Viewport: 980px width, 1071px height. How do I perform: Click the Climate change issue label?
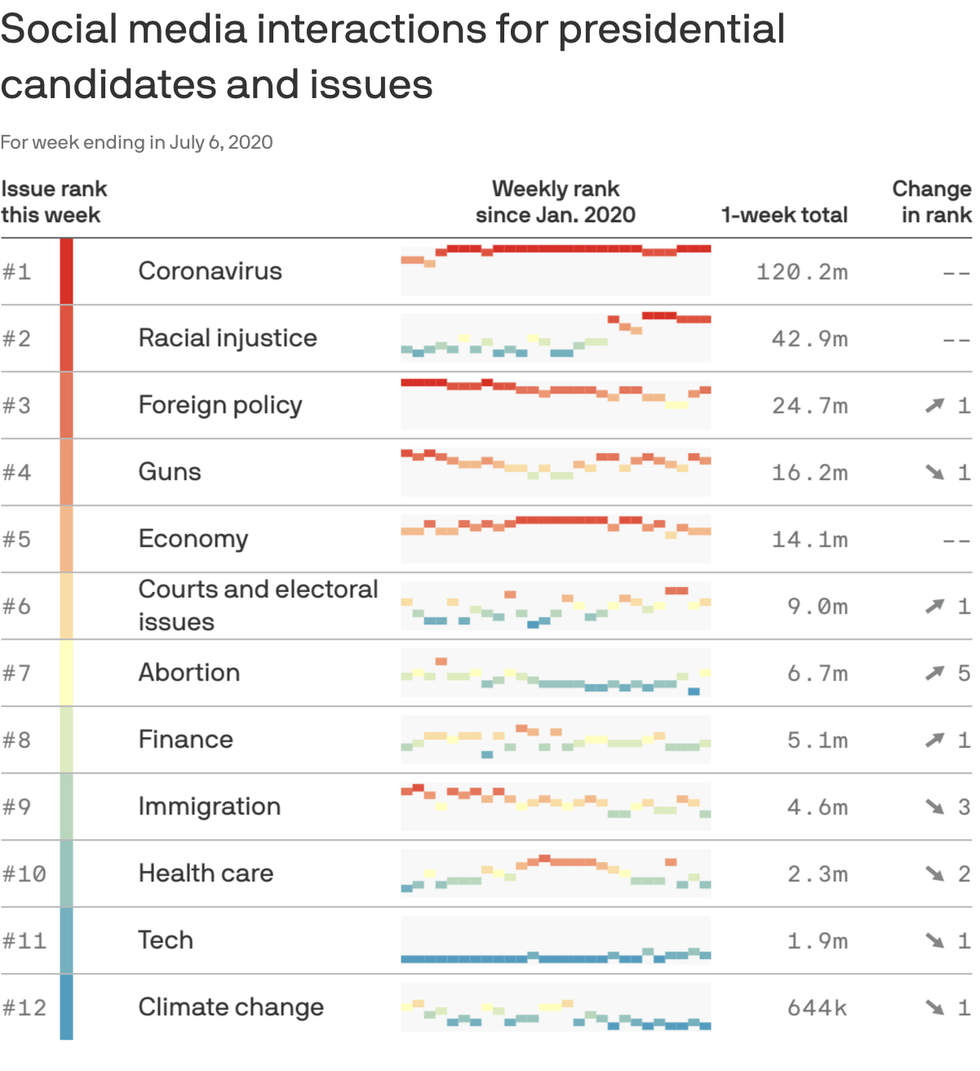tap(231, 1007)
